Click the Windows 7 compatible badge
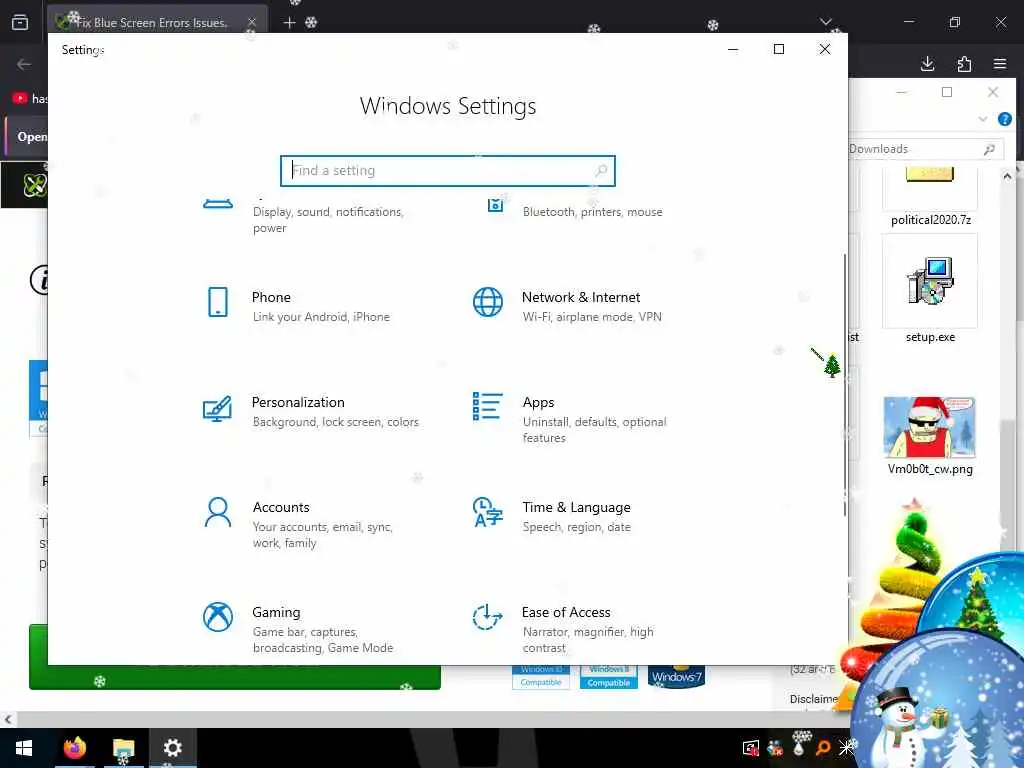This screenshot has height=768, width=1024. tap(676, 676)
